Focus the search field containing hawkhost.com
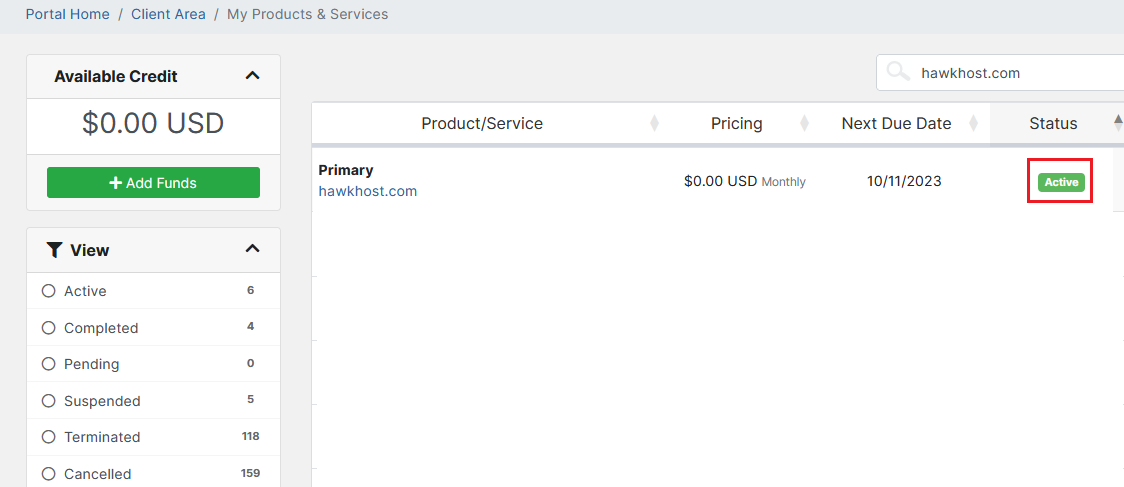 [x=1010, y=72]
